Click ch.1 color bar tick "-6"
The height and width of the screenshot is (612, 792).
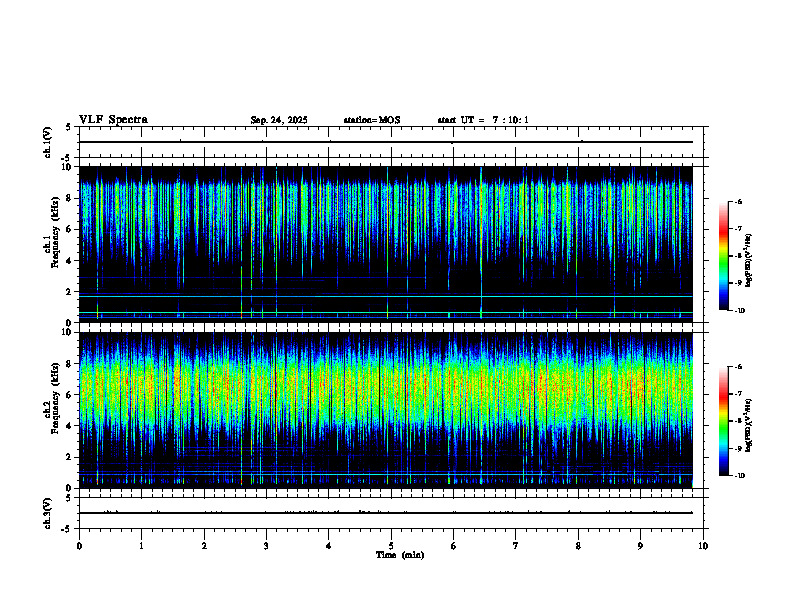pos(738,201)
